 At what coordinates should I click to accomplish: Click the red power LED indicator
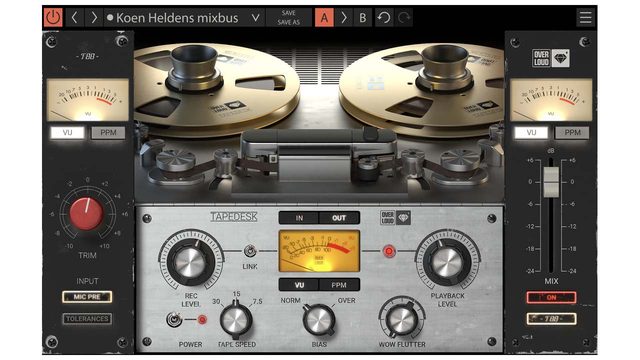pyautogui.click(x=202, y=320)
